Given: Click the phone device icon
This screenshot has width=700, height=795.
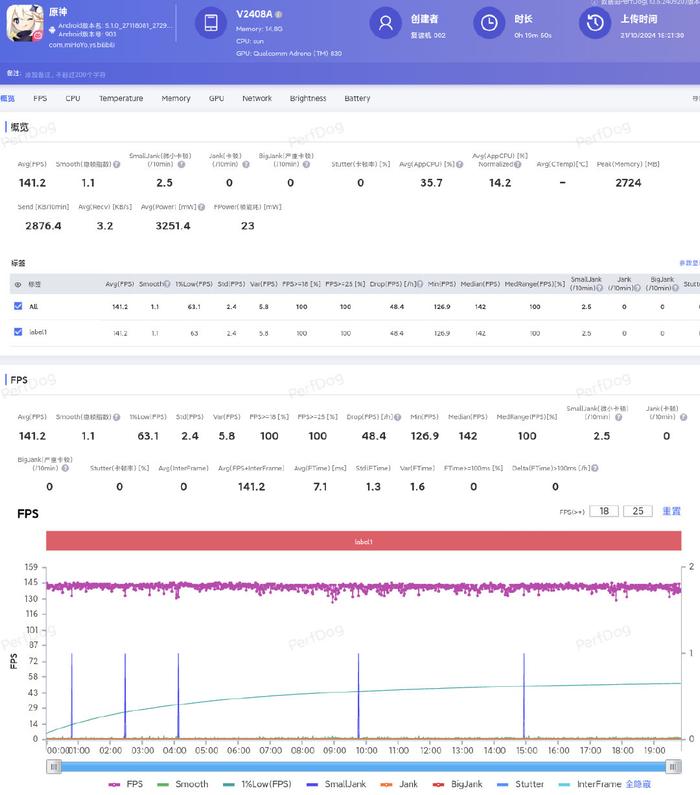Looking at the screenshot, I should click(x=210, y=24).
